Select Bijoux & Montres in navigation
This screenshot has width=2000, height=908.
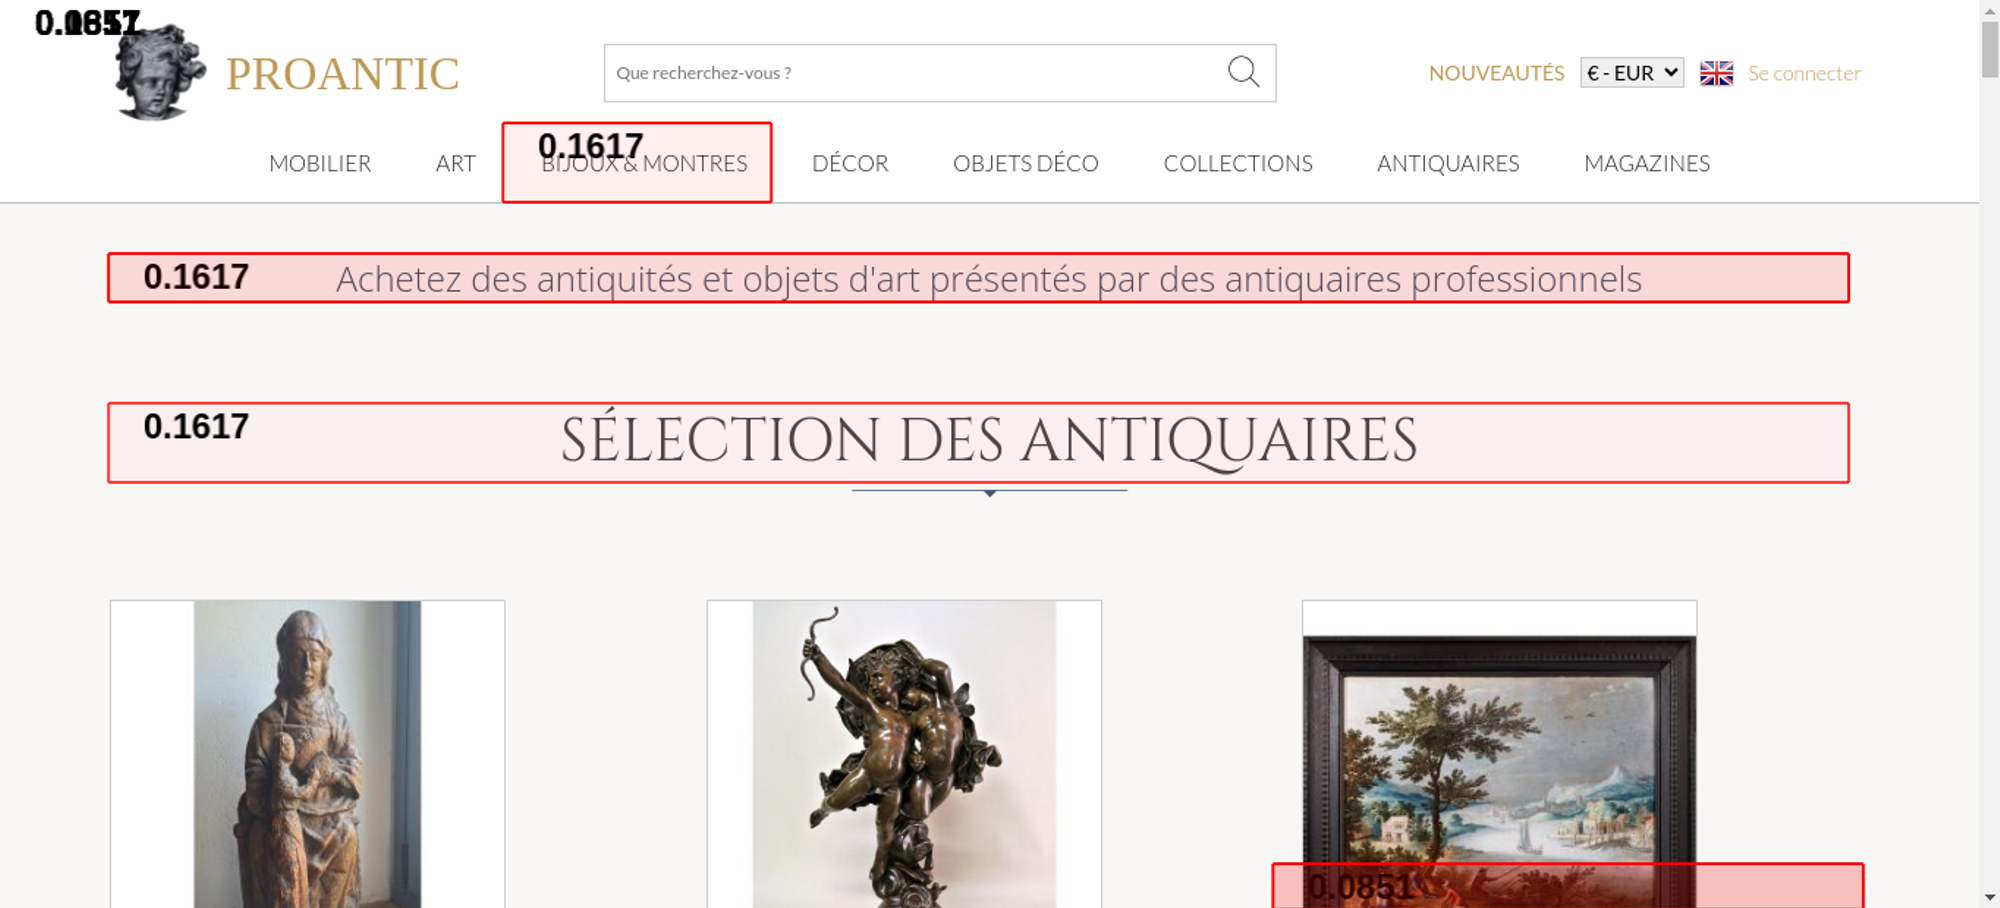coord(644,164)
